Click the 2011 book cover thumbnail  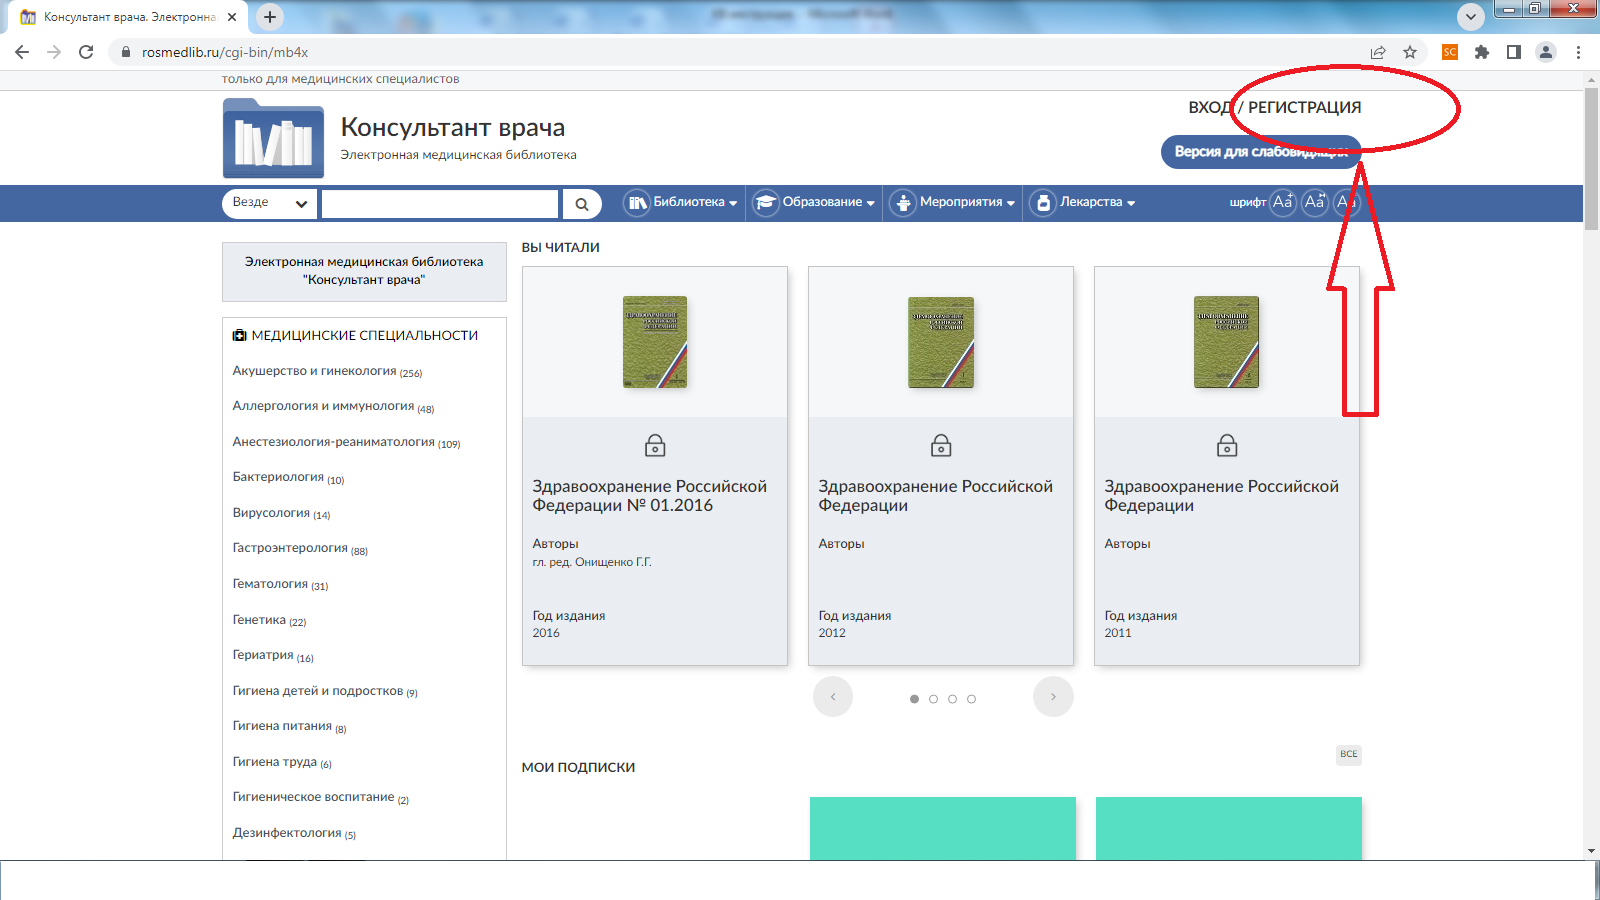tap(1227, 342)
